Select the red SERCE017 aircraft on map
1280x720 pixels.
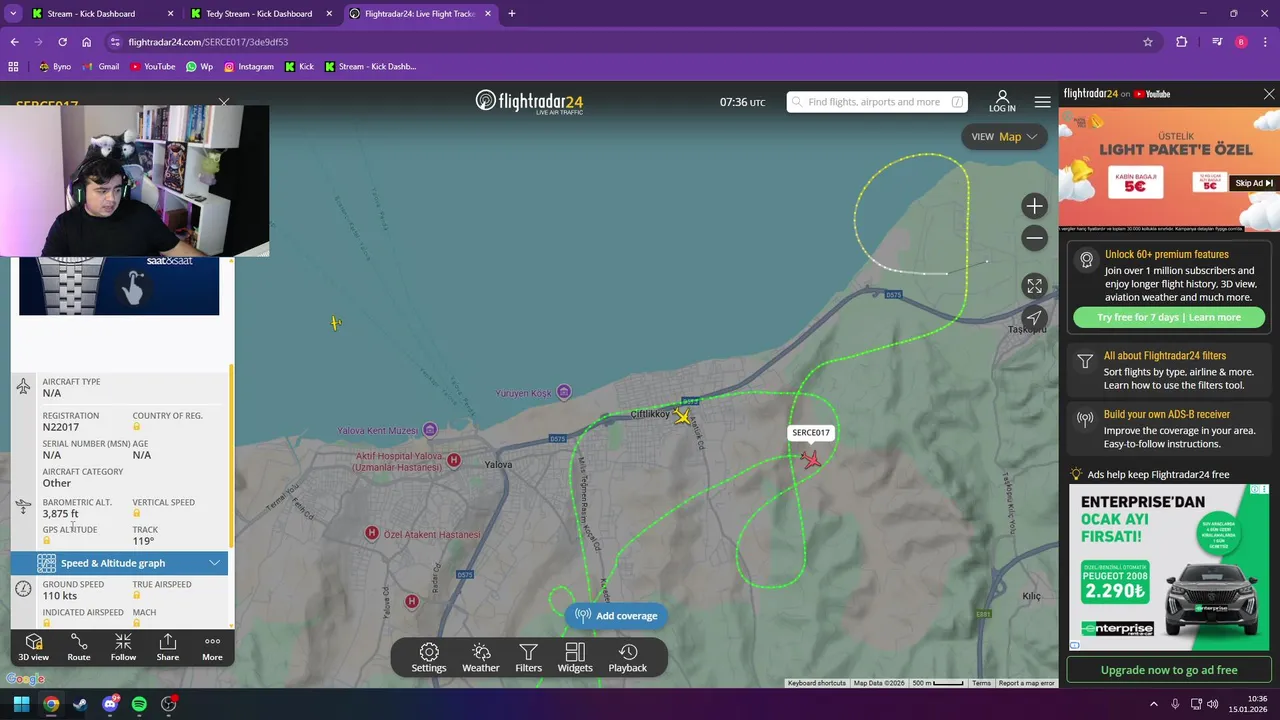[811, 459]
